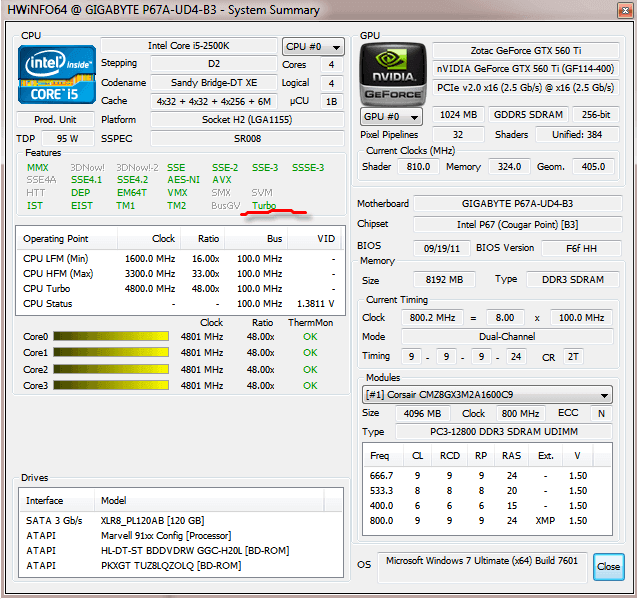Image resolution: width=637 pixels, height=599 pixels.
Task: Select the 533.3 frequency timing row
Action: (487, 491)
